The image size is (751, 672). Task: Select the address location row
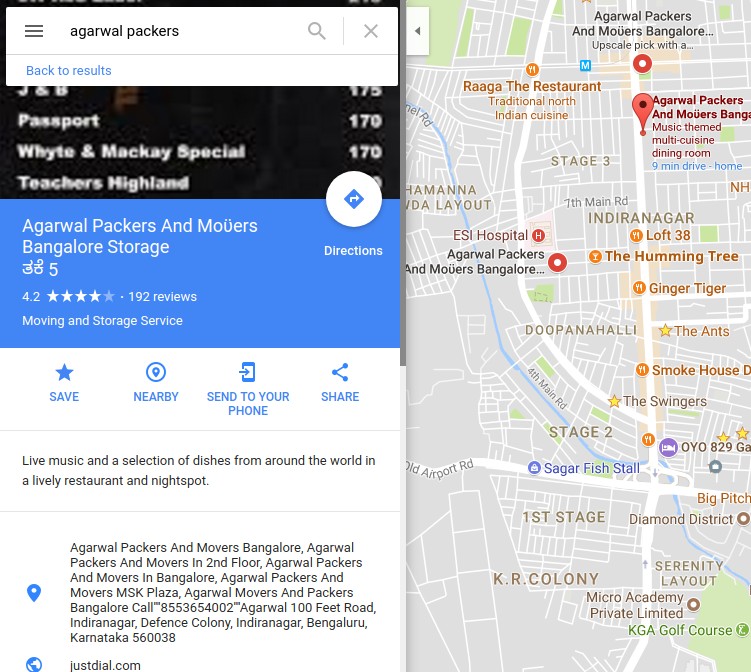click(x=200, y=592)
